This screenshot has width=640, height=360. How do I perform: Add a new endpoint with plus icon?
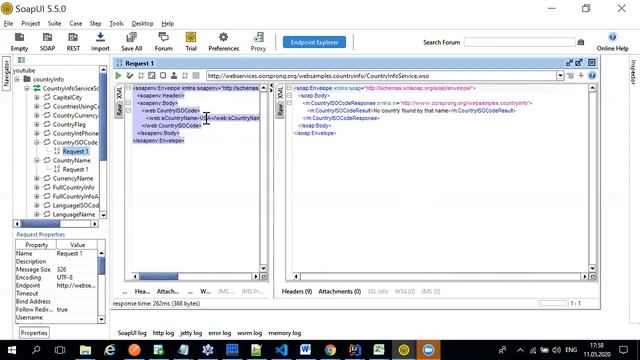pyautogui.click(x=581, y=76)
